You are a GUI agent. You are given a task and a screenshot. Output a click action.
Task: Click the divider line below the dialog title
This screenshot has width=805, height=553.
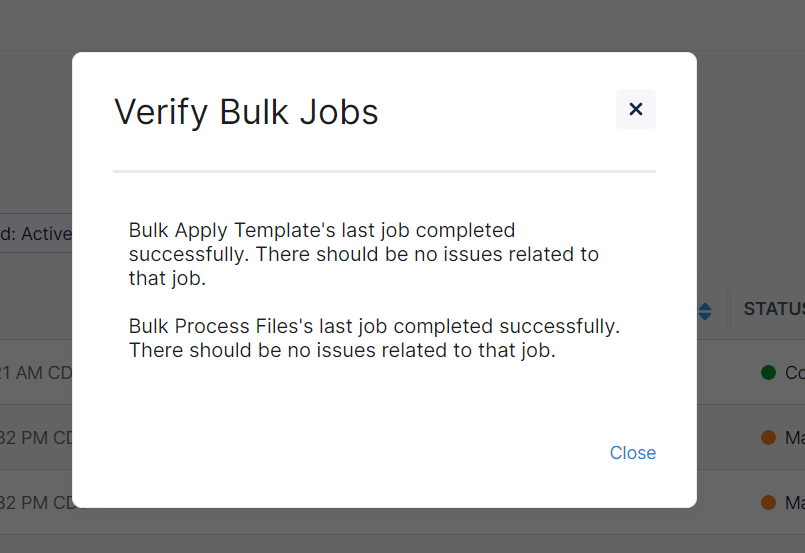tap(384, 172)
